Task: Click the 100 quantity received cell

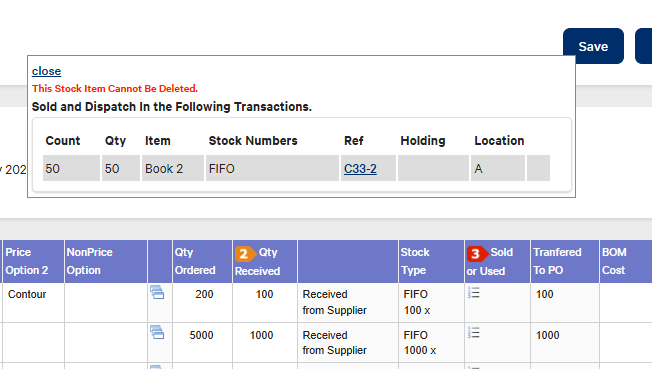Action: pyautogui.click(x=265, y=302)
